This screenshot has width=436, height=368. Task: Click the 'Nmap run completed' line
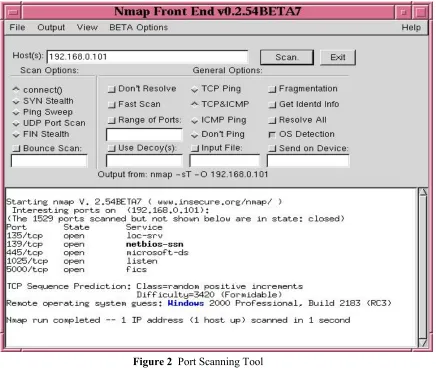[178, 320]
